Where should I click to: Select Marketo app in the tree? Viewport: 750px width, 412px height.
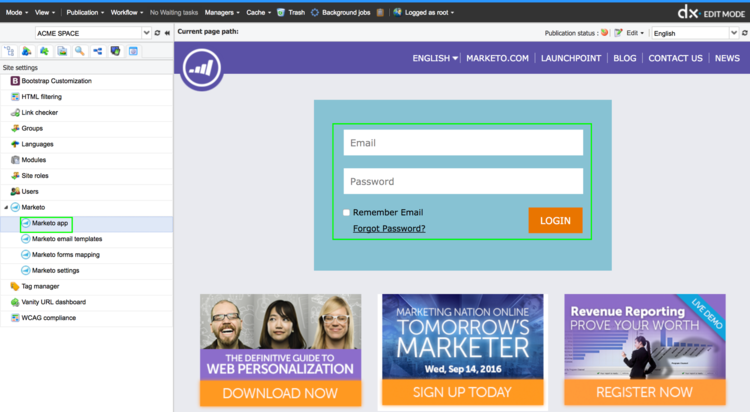[50, 223]
